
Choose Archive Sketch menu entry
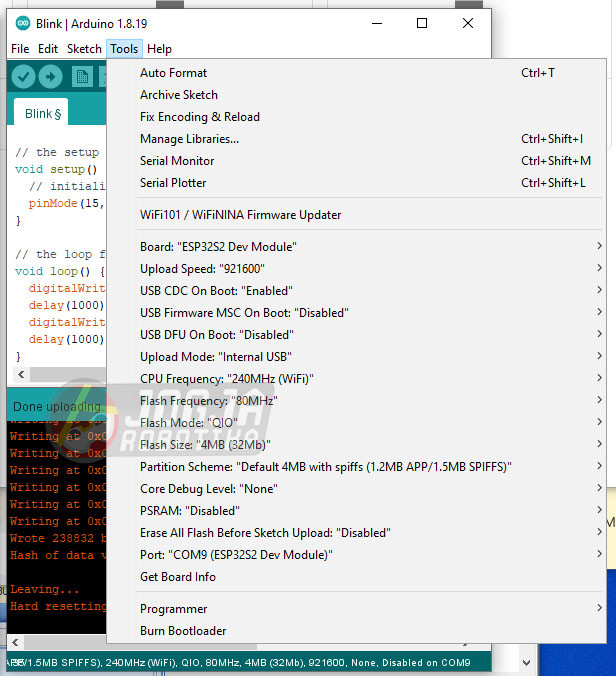[356, 95]
